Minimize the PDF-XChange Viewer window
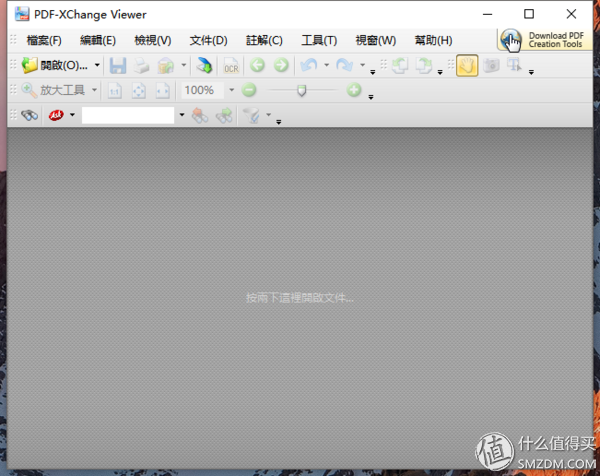Viewport: 600px width, 476px height. click(x=488, y=14)
